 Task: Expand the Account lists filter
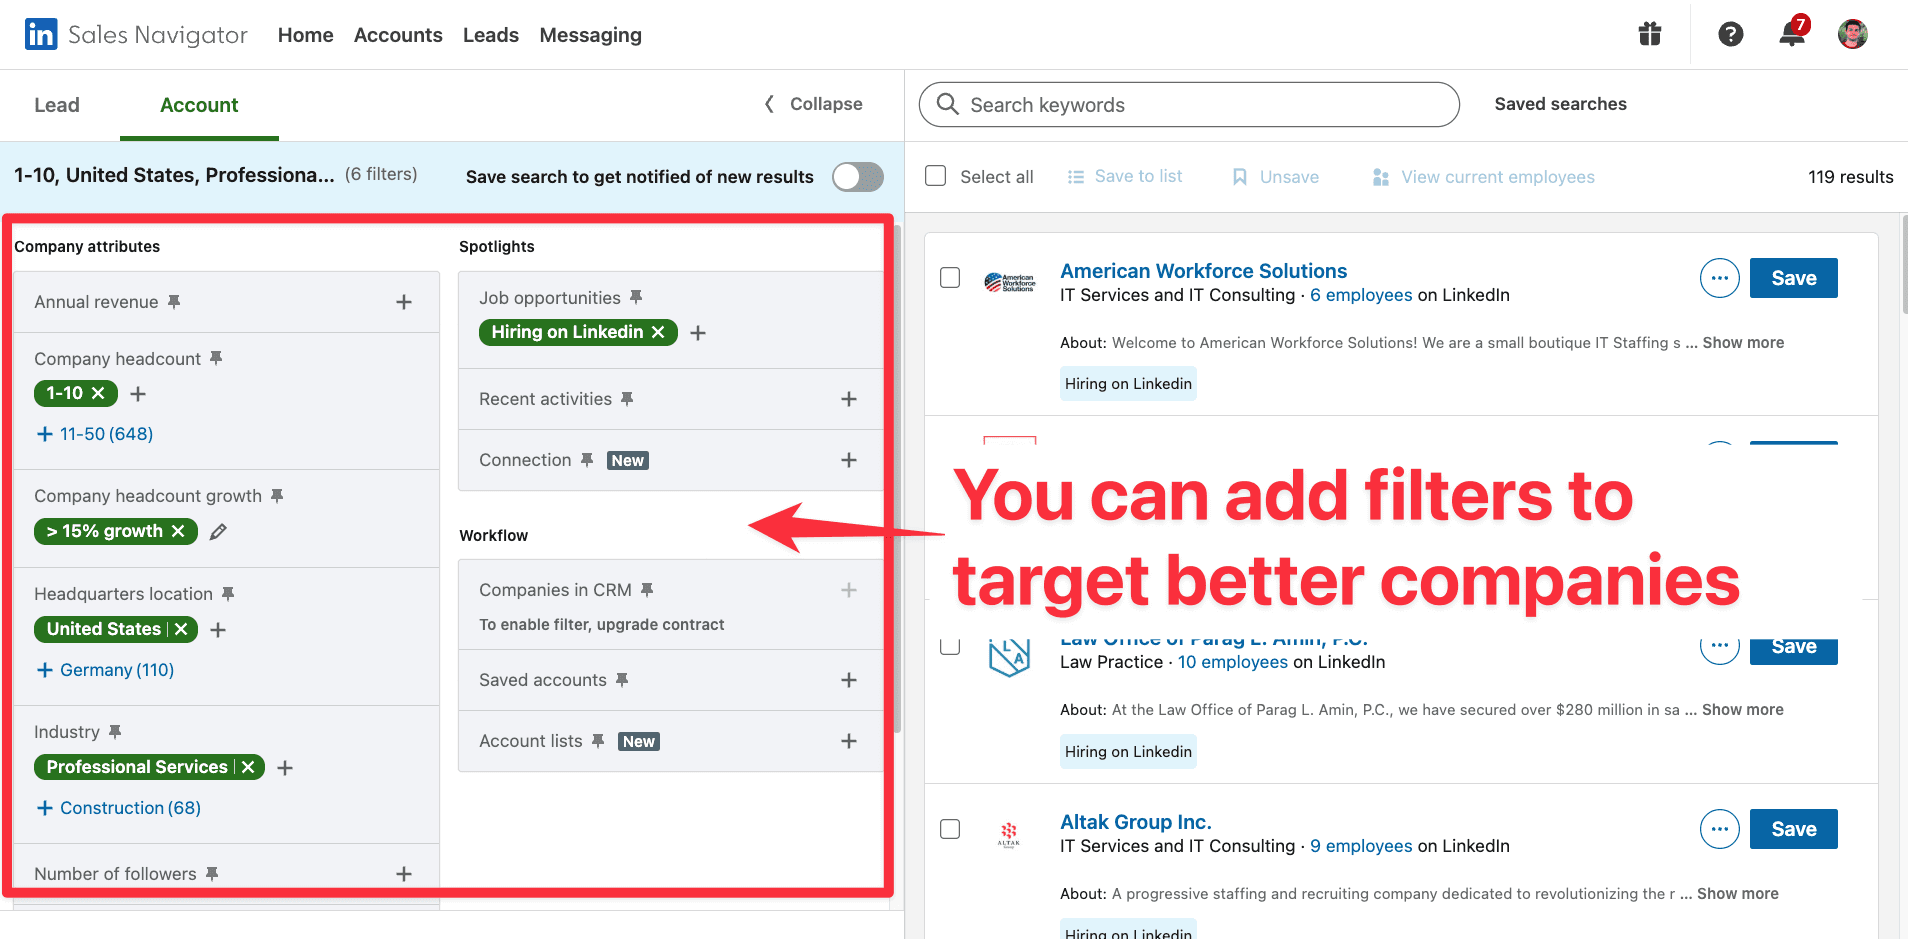point(849,741)
